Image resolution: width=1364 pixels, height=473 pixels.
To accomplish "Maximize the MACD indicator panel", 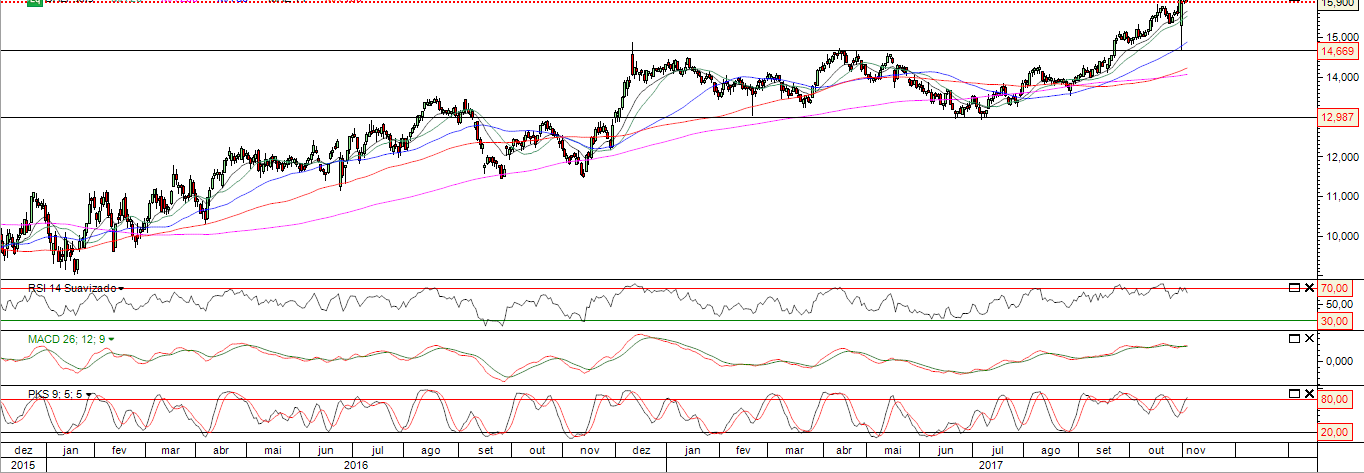I will pyautogui.click(x=1295, y=339).
